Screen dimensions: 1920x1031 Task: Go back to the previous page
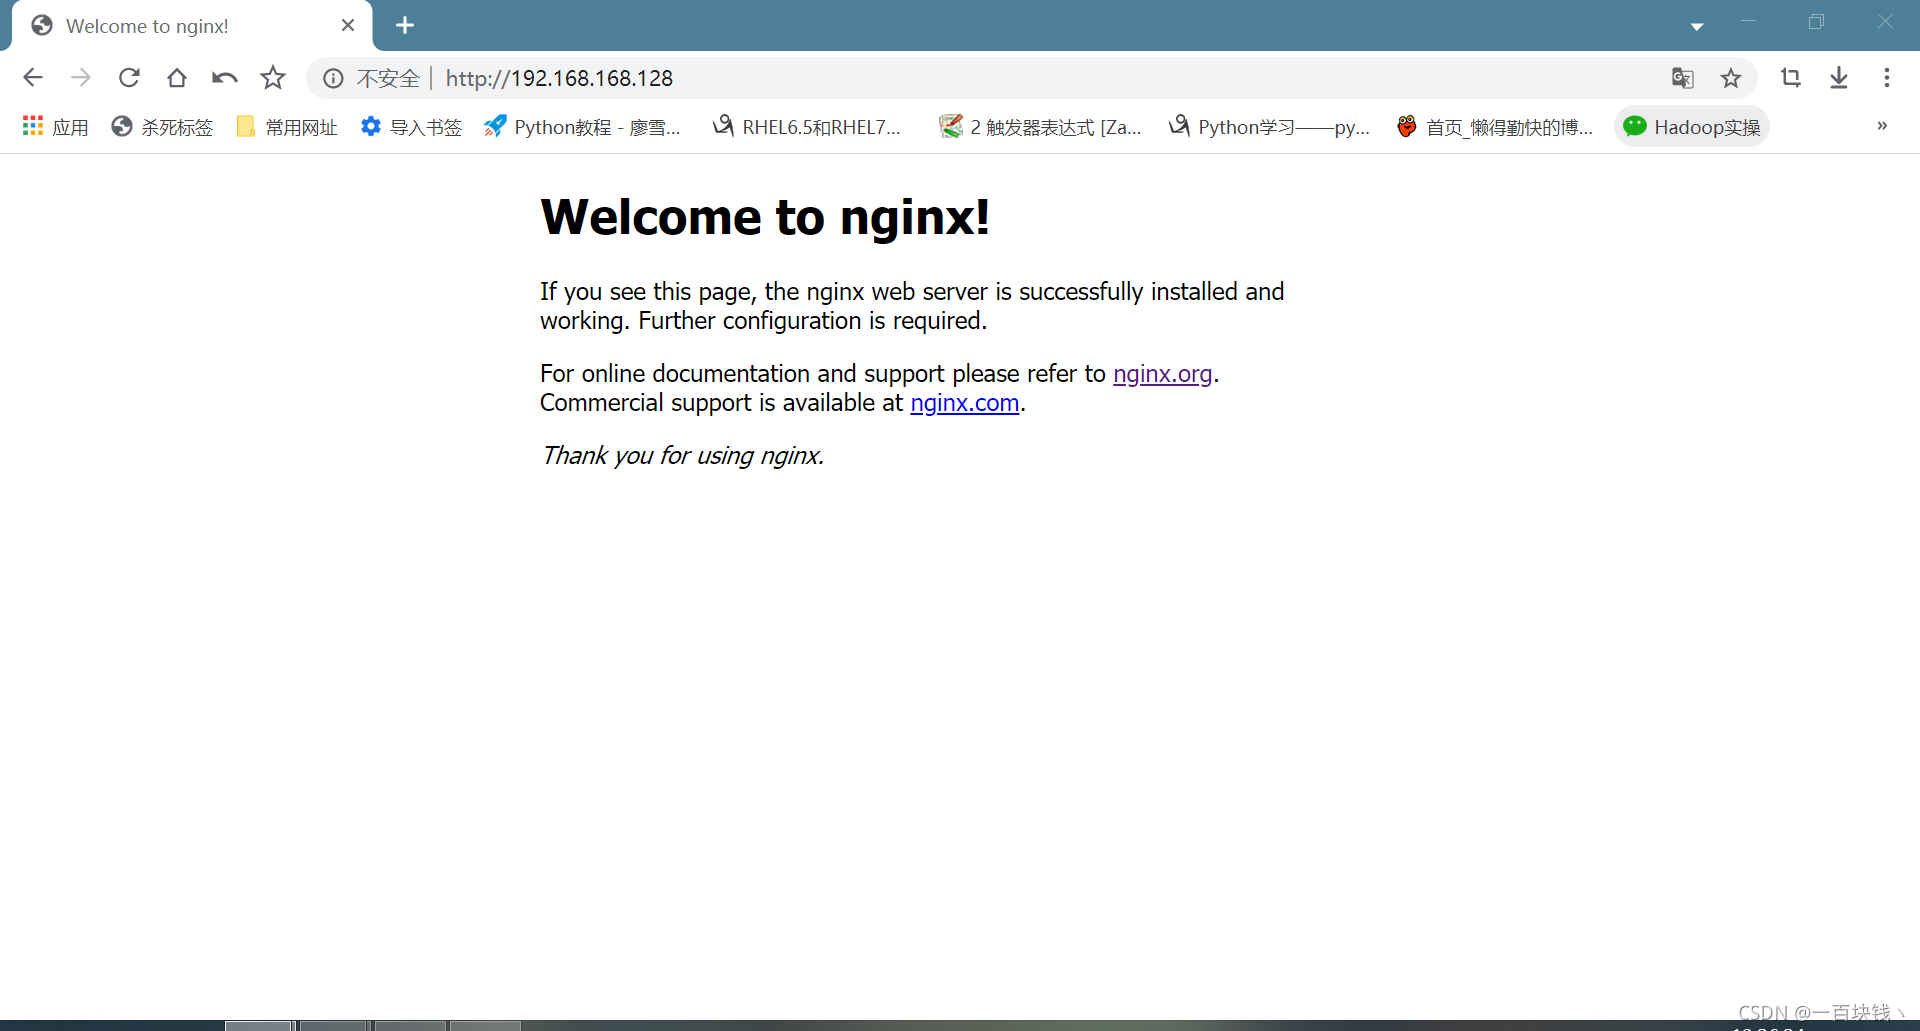tap(33, 78)
